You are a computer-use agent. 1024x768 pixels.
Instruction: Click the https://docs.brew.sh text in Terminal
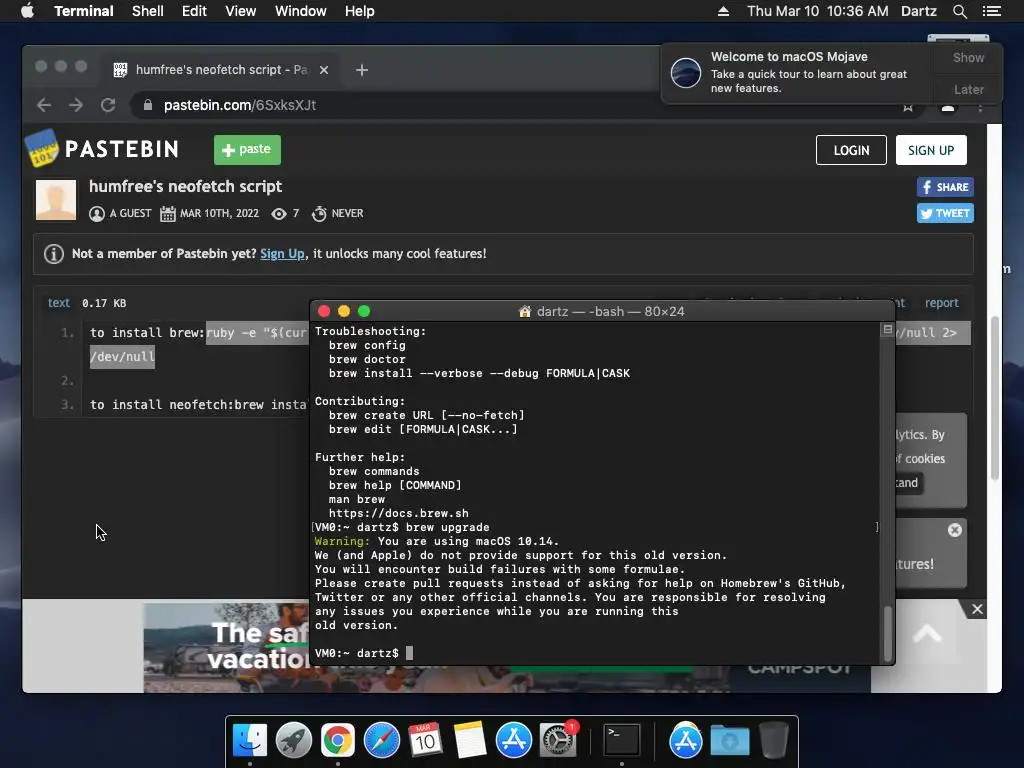click(x=398, y=513)
